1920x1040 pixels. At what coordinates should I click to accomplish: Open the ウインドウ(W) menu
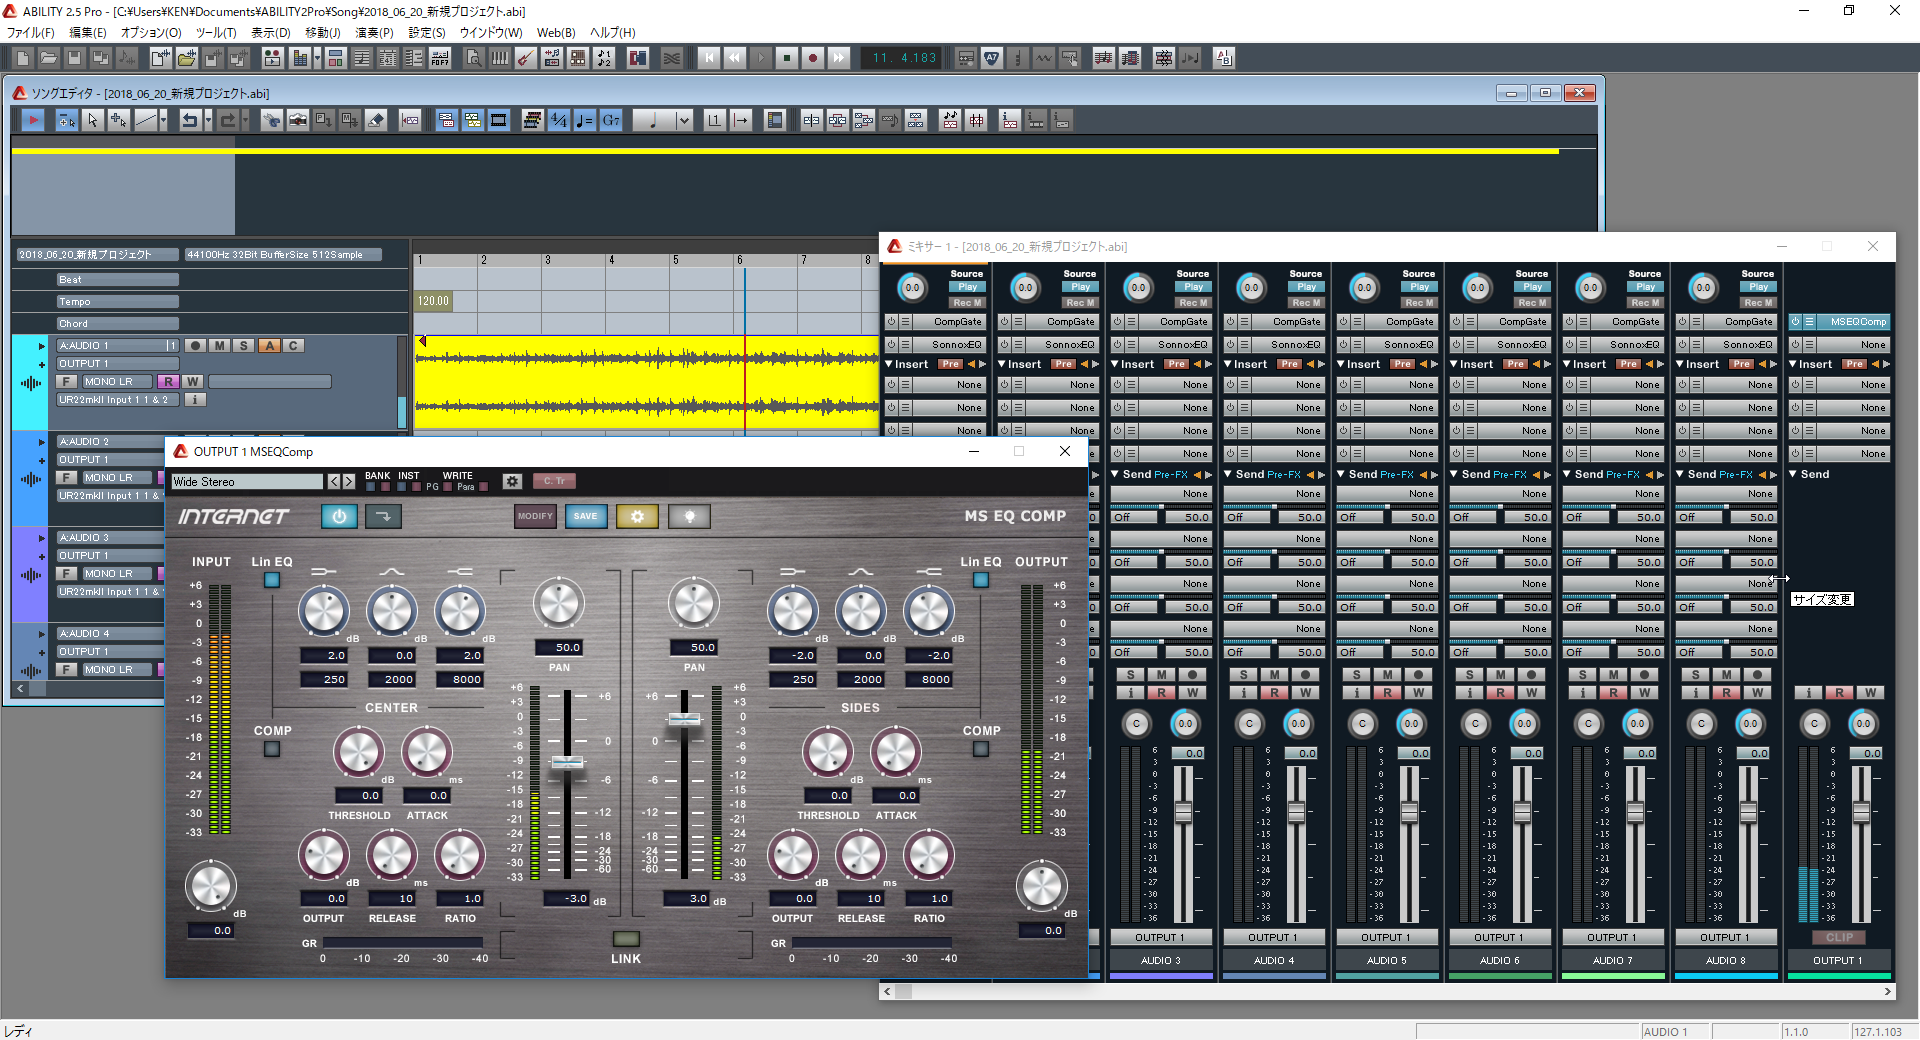(491, 32)
